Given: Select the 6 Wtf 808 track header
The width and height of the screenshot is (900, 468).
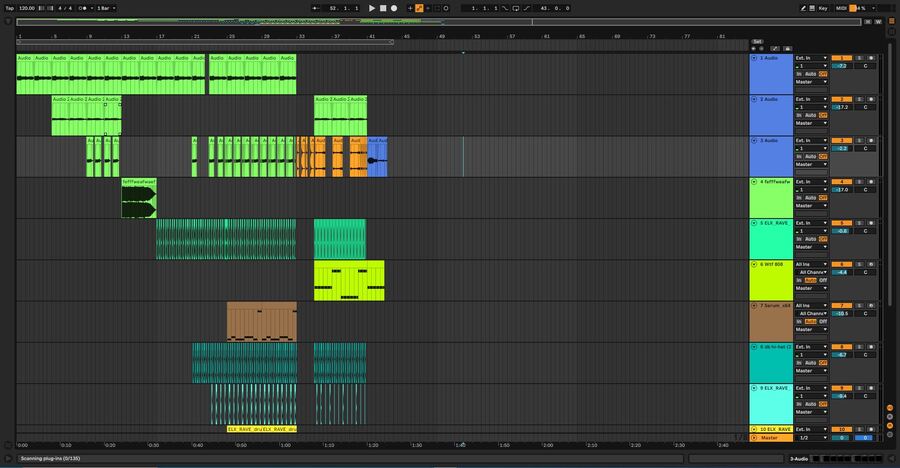Looking at the screenshot, I should [x=771, y=280].
